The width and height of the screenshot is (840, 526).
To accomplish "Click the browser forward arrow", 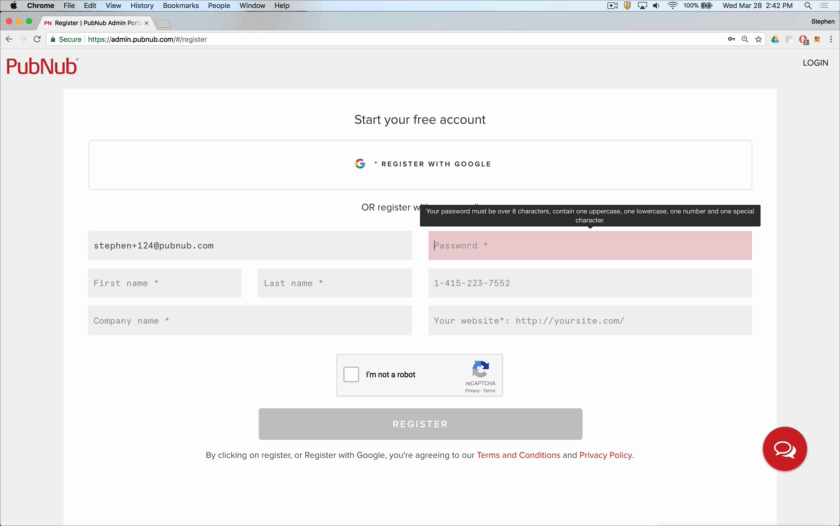I will 22,39.
